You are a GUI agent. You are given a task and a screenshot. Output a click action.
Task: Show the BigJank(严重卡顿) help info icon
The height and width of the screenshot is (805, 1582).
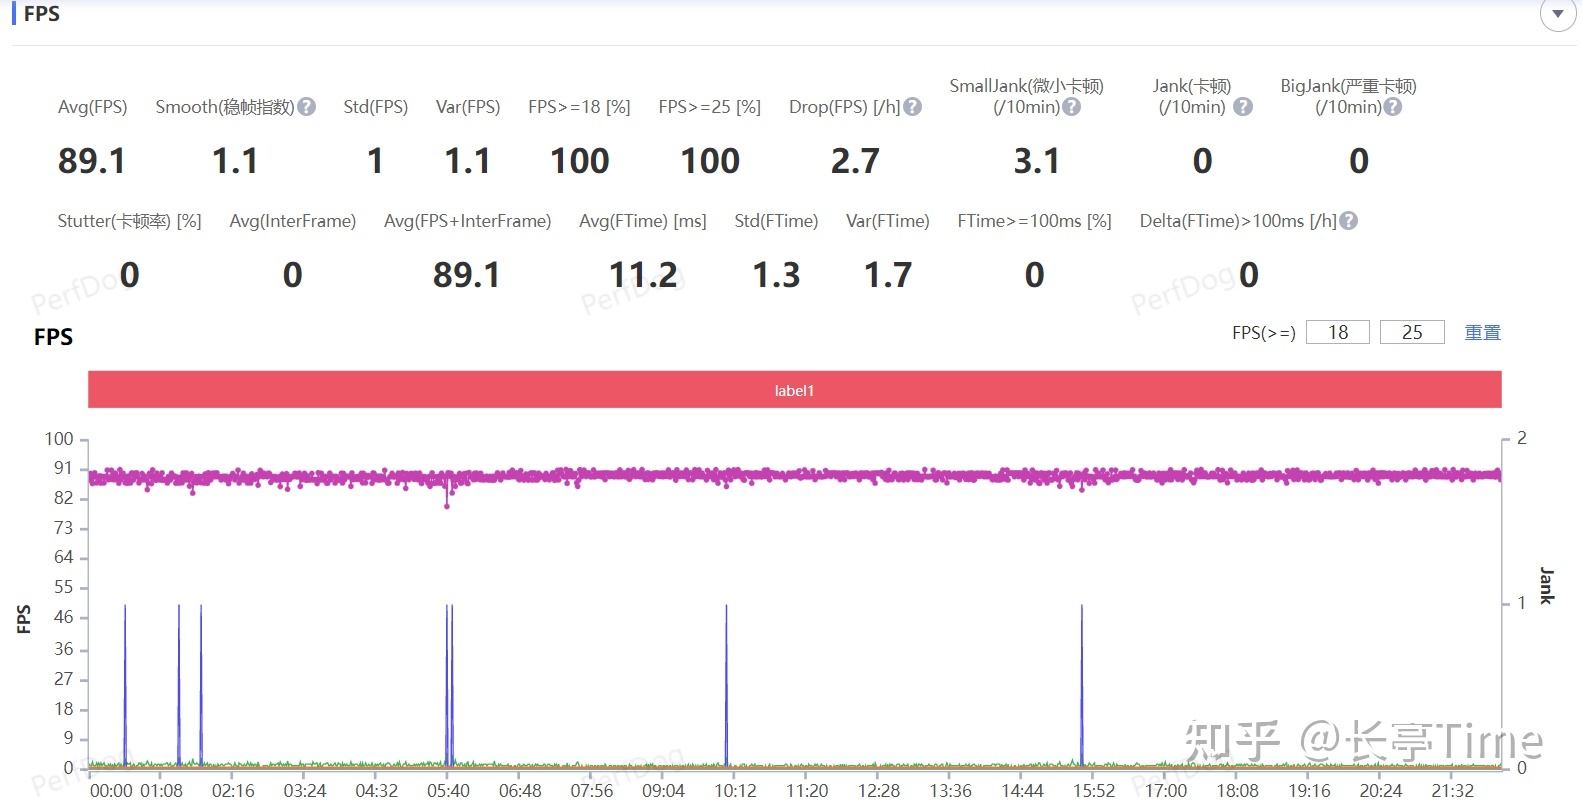[x=1392, y=107]
